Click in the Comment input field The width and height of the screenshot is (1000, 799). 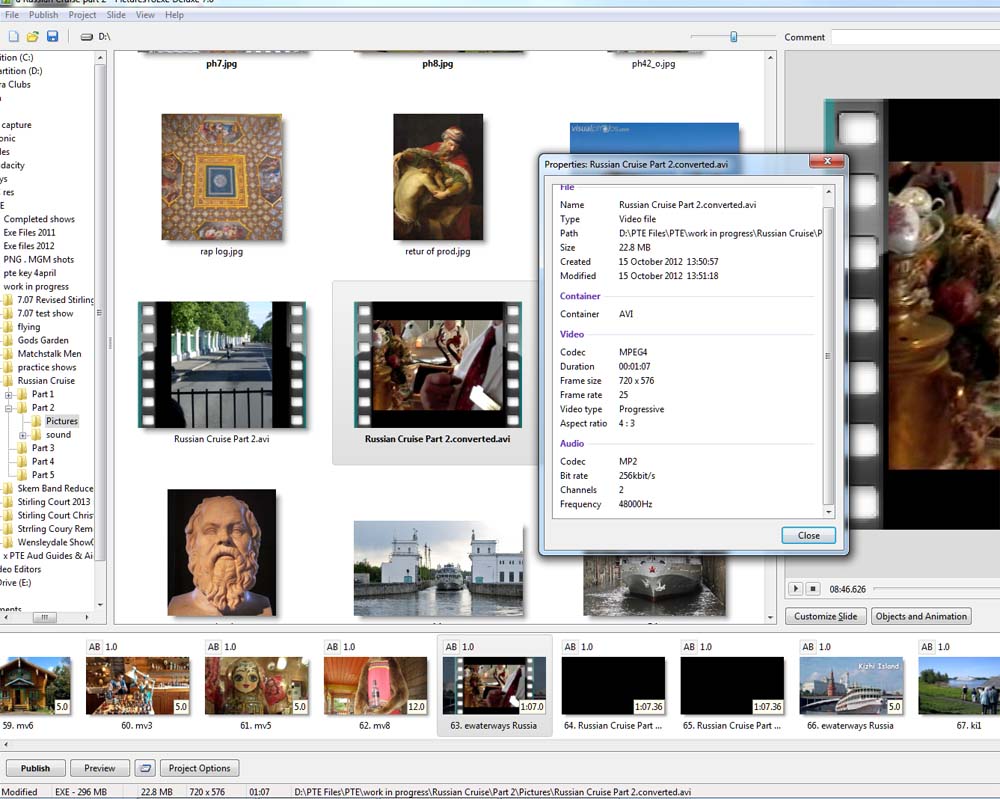point(914,37)
